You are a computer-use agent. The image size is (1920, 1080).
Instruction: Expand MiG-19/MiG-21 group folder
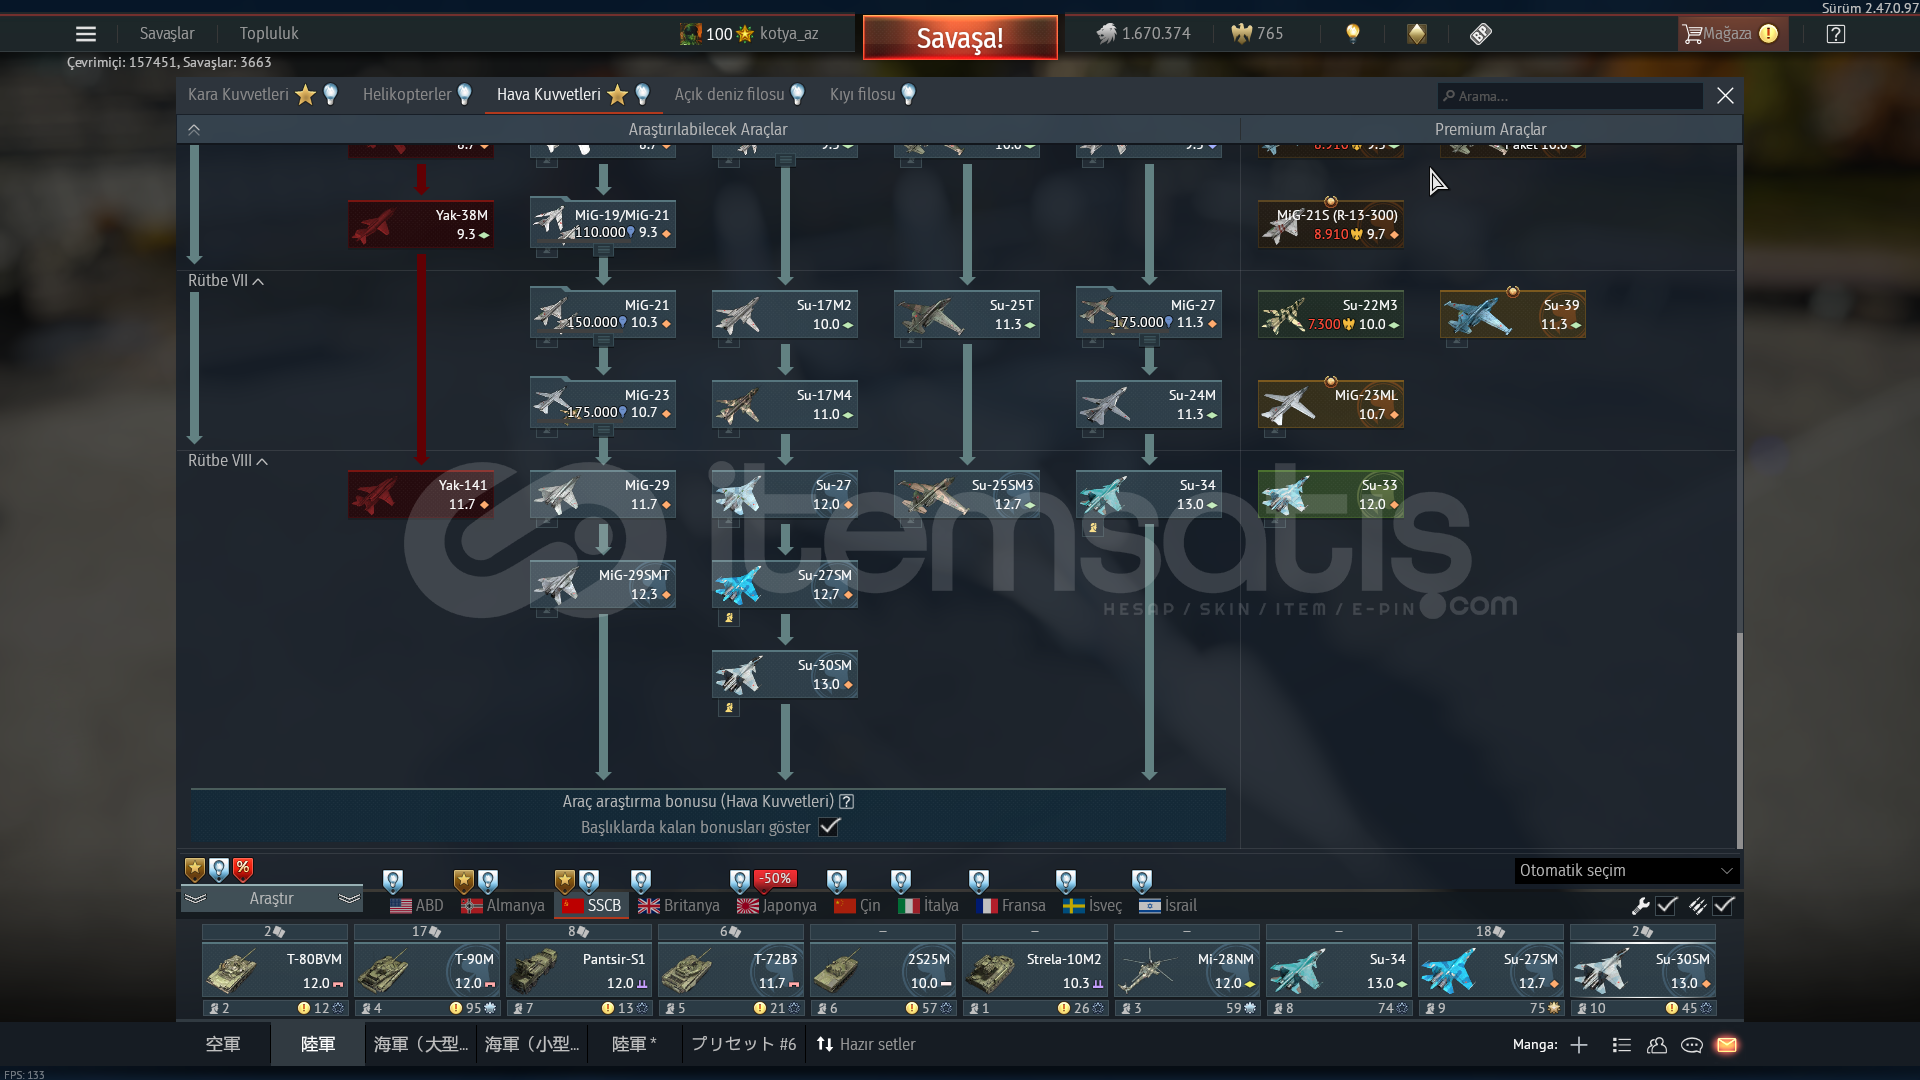tap(603, 224)
